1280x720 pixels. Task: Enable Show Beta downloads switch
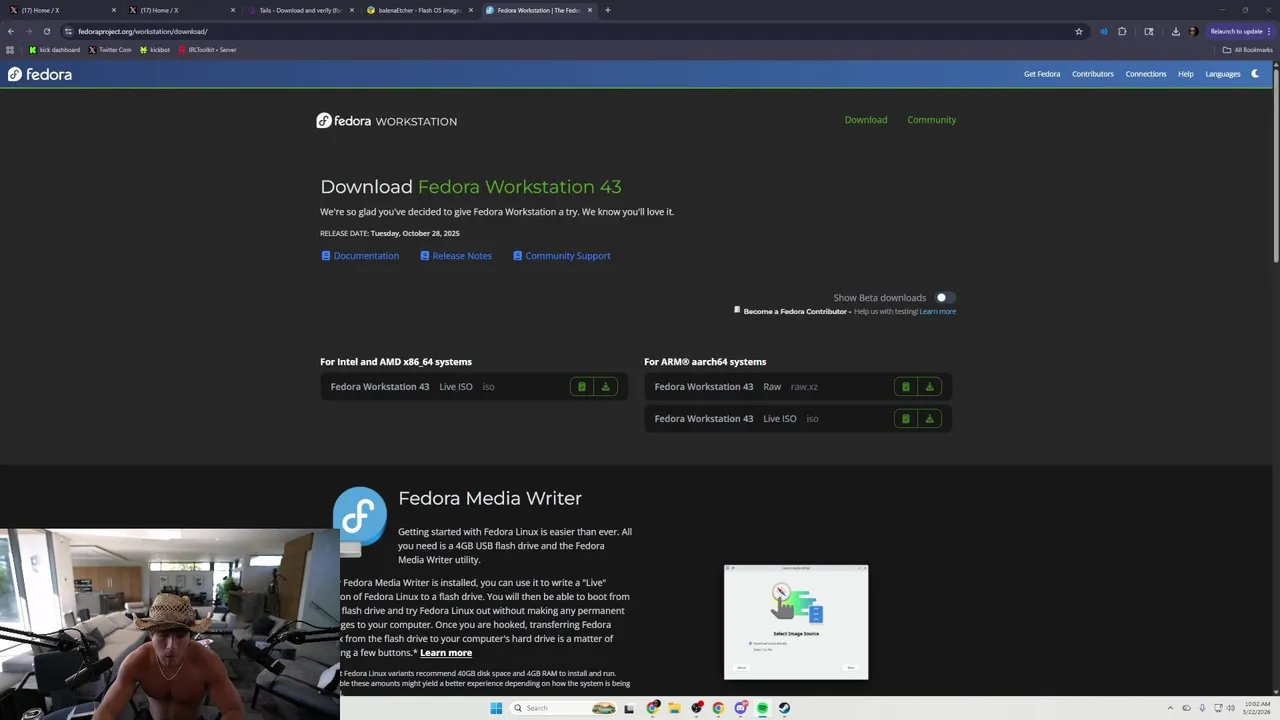click(944, 297)
